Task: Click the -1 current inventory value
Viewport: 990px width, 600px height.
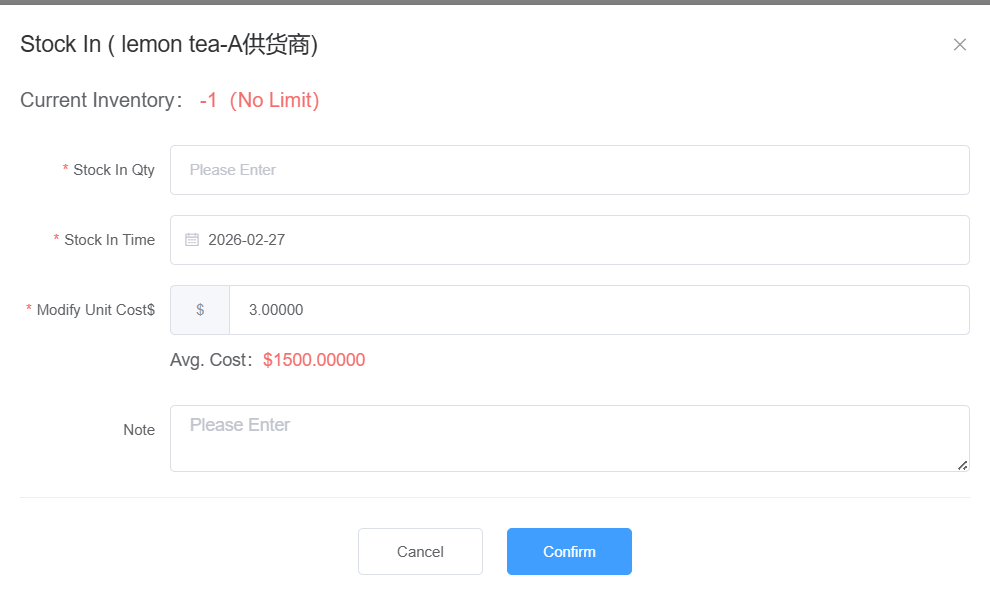Action: [x=208, y=100]
